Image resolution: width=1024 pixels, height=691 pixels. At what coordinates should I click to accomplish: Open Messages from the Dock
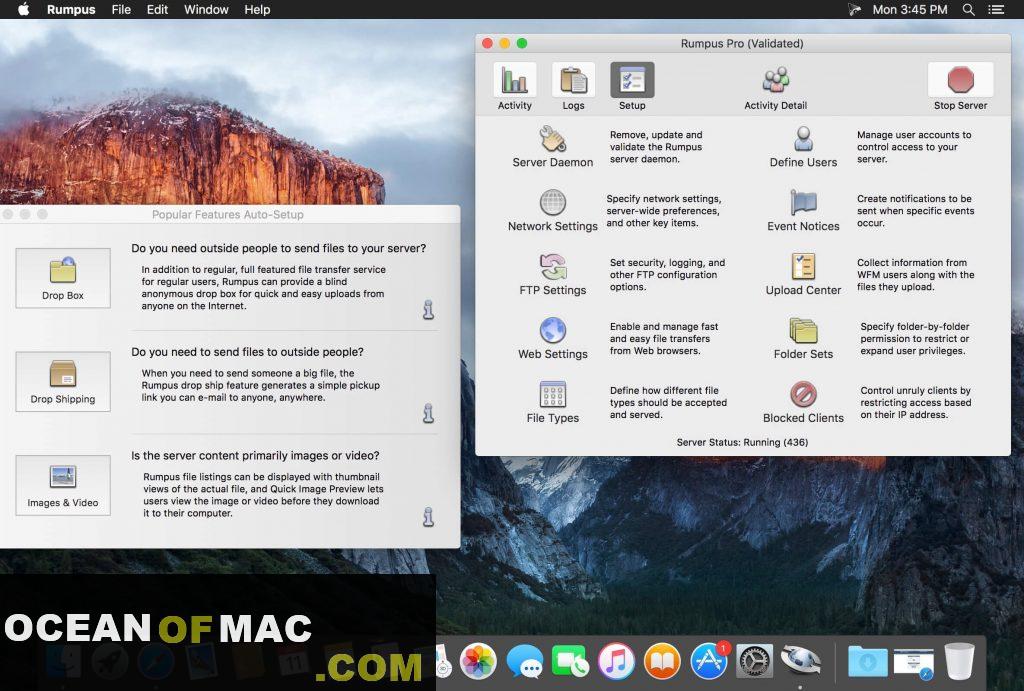(x=524, y=661)
